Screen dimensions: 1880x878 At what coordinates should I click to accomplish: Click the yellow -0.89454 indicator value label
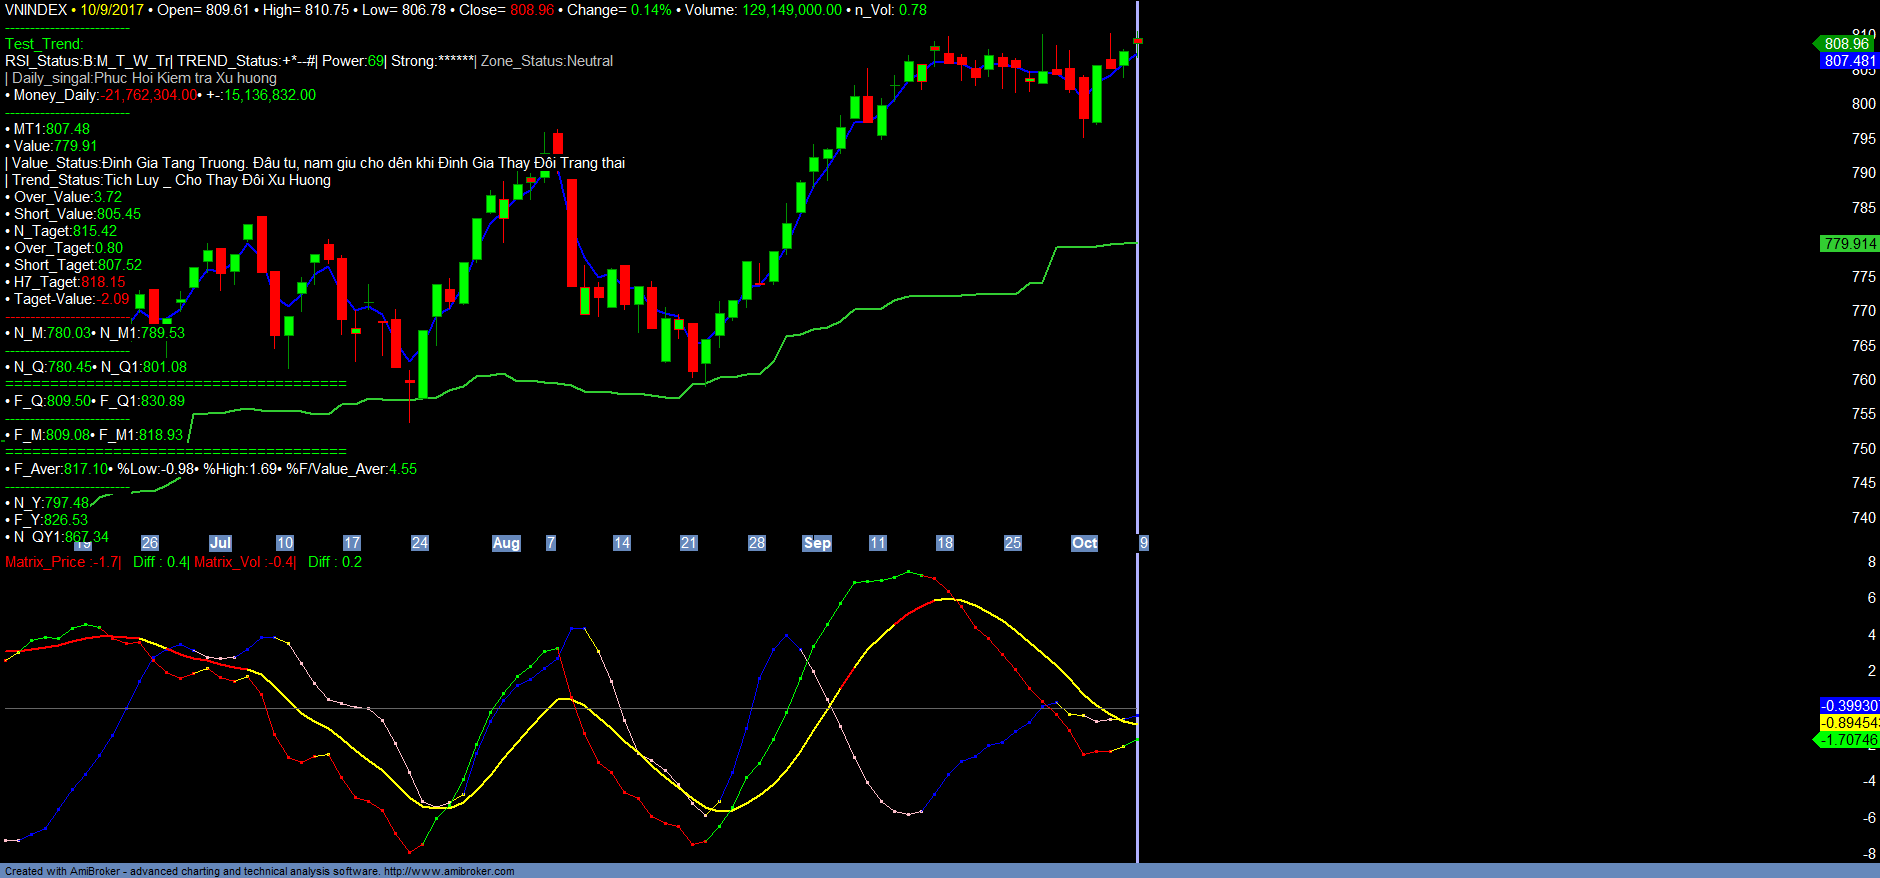tap(1849, 723)
